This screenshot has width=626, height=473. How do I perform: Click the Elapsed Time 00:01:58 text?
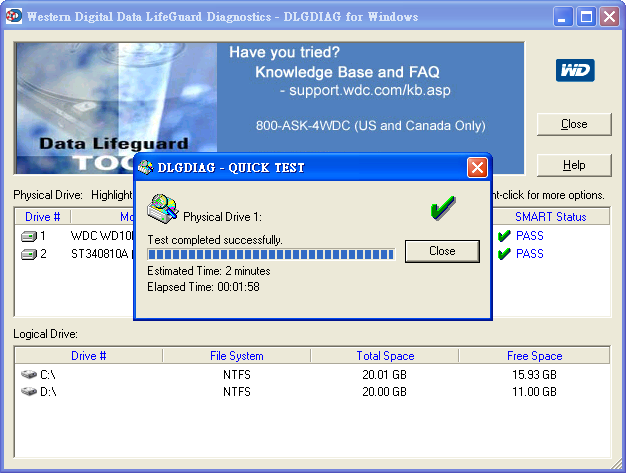click(203, 287)
